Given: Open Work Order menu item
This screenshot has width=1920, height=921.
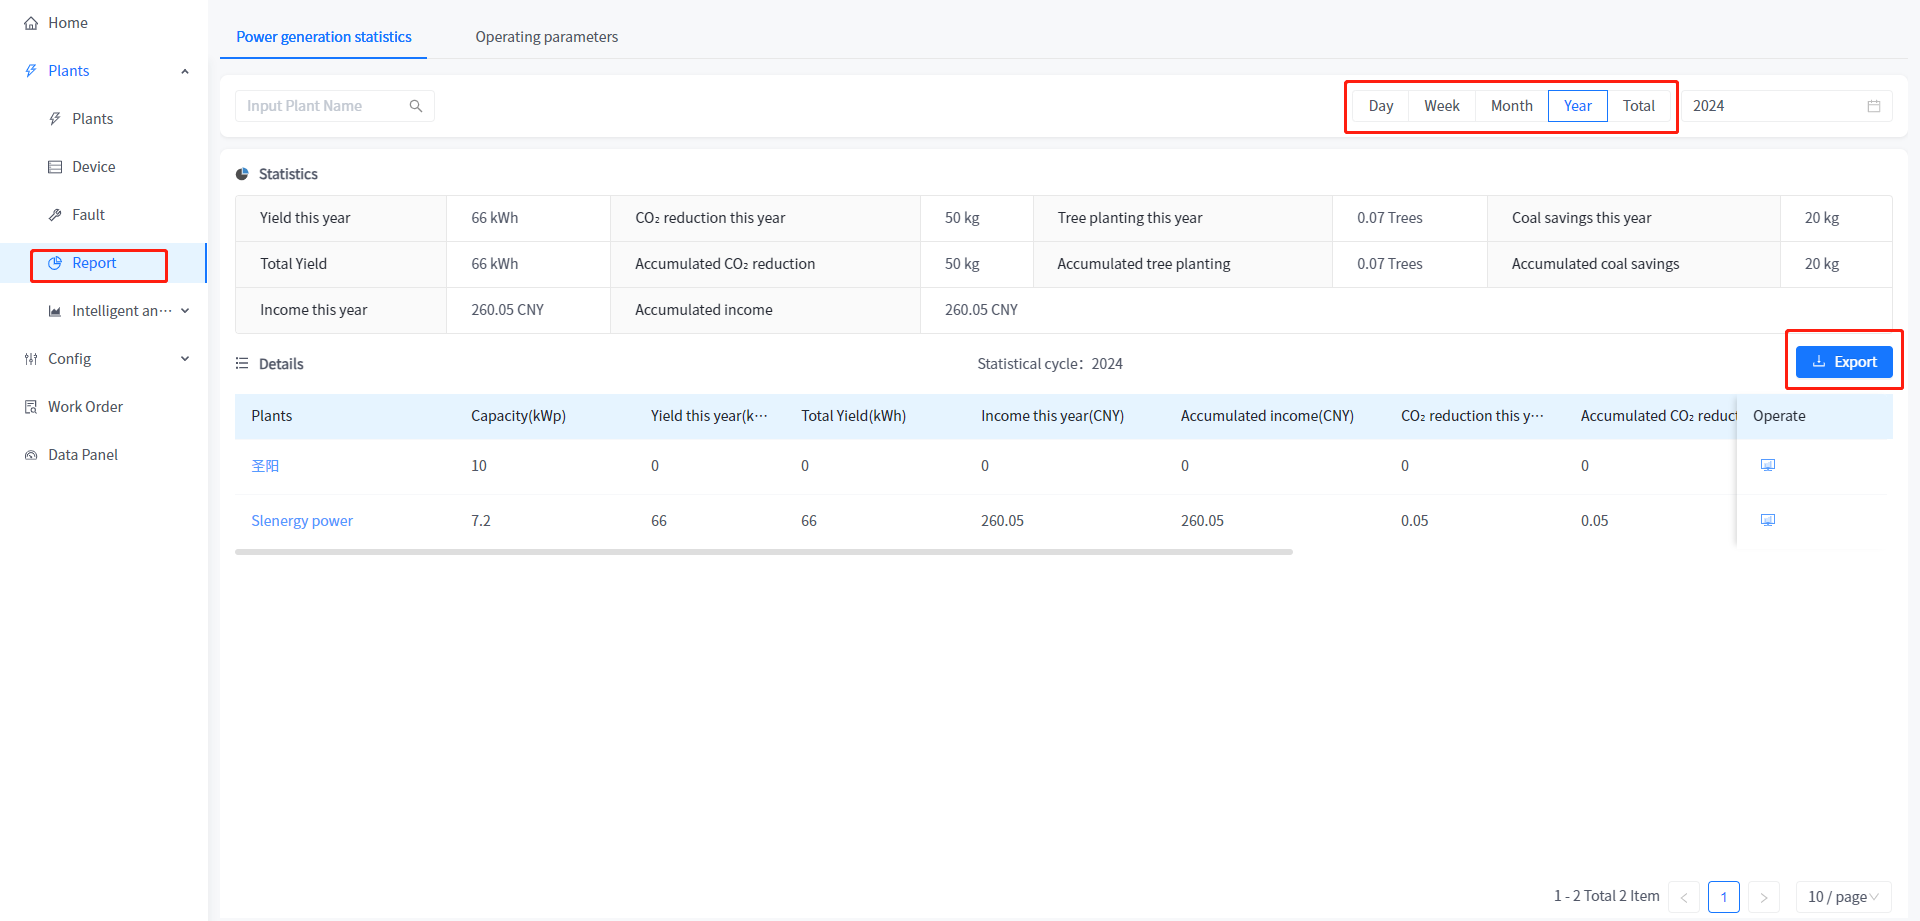Looking at the screenshot, I should pos(85,407).
